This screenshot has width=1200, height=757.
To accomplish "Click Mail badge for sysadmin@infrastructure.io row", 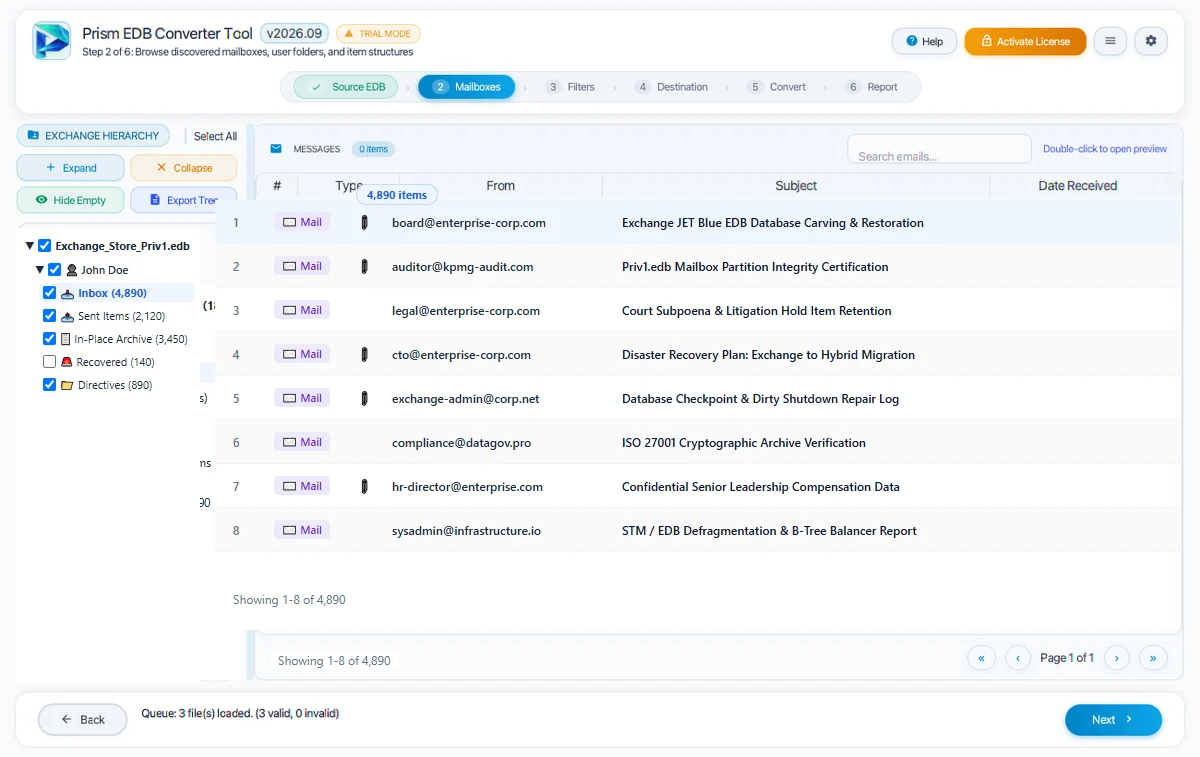I will click(302, 530).
